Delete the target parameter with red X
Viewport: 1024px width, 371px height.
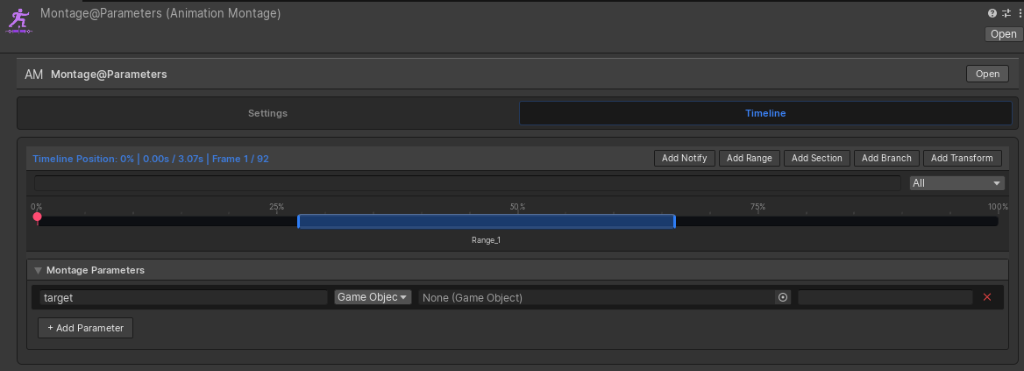coord(987,297)
